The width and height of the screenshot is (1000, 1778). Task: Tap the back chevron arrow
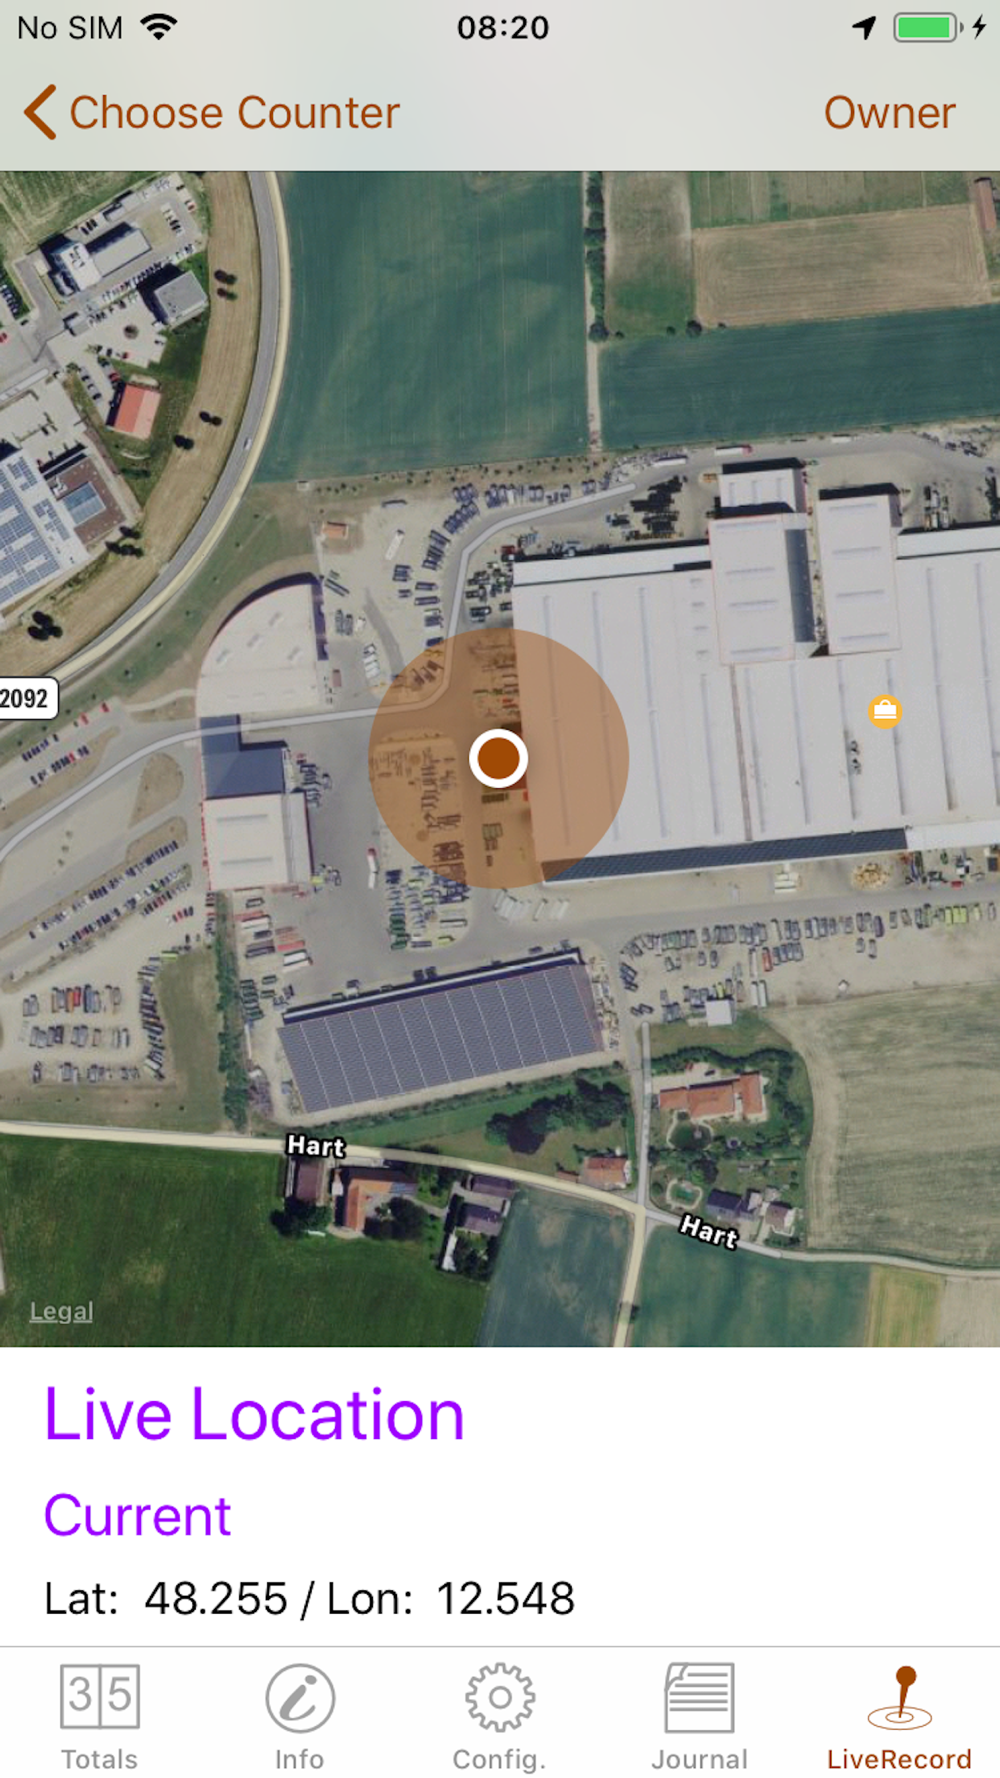pos(40,112)
